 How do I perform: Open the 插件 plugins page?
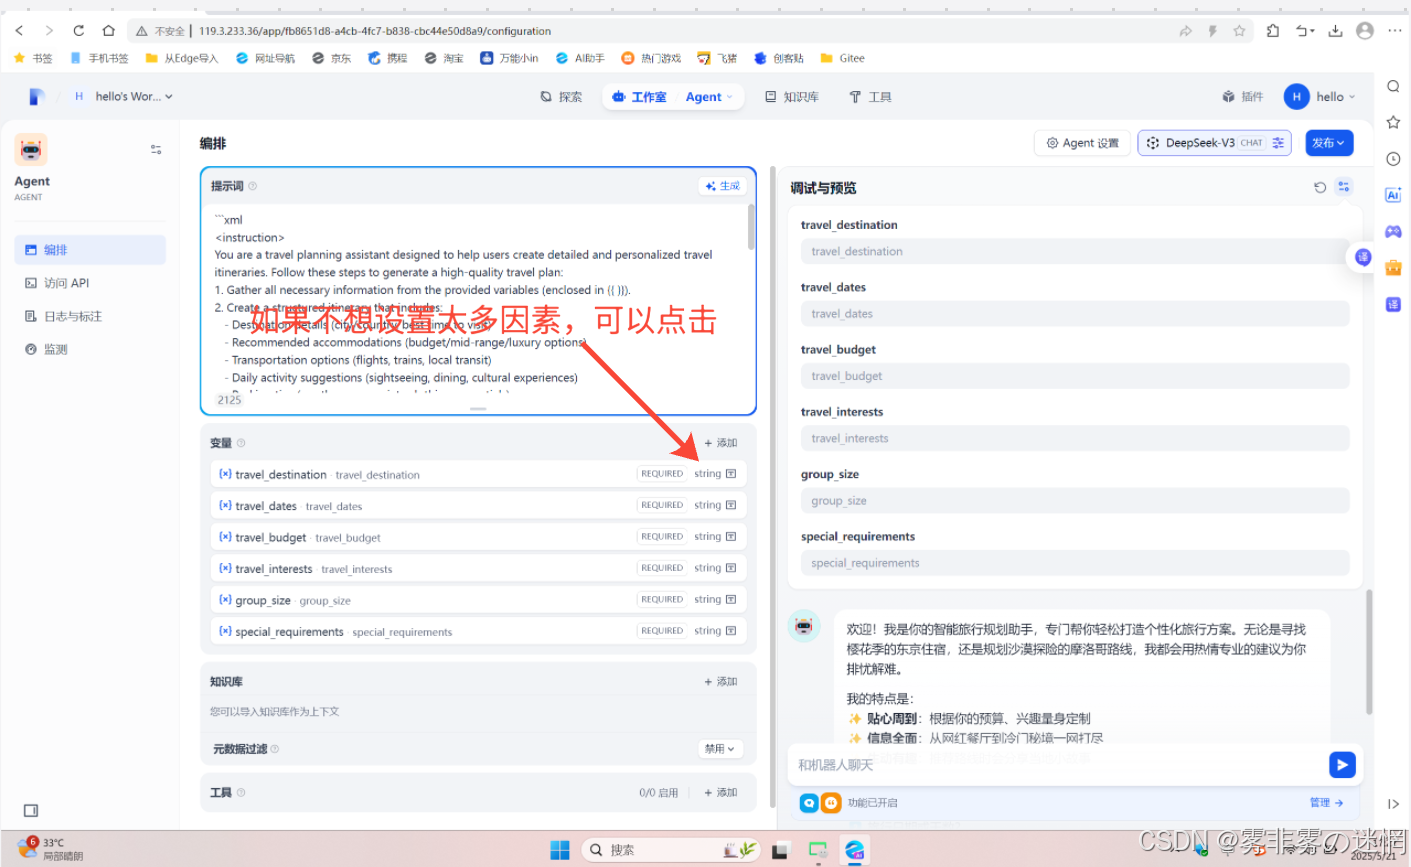pos(1243,96)
